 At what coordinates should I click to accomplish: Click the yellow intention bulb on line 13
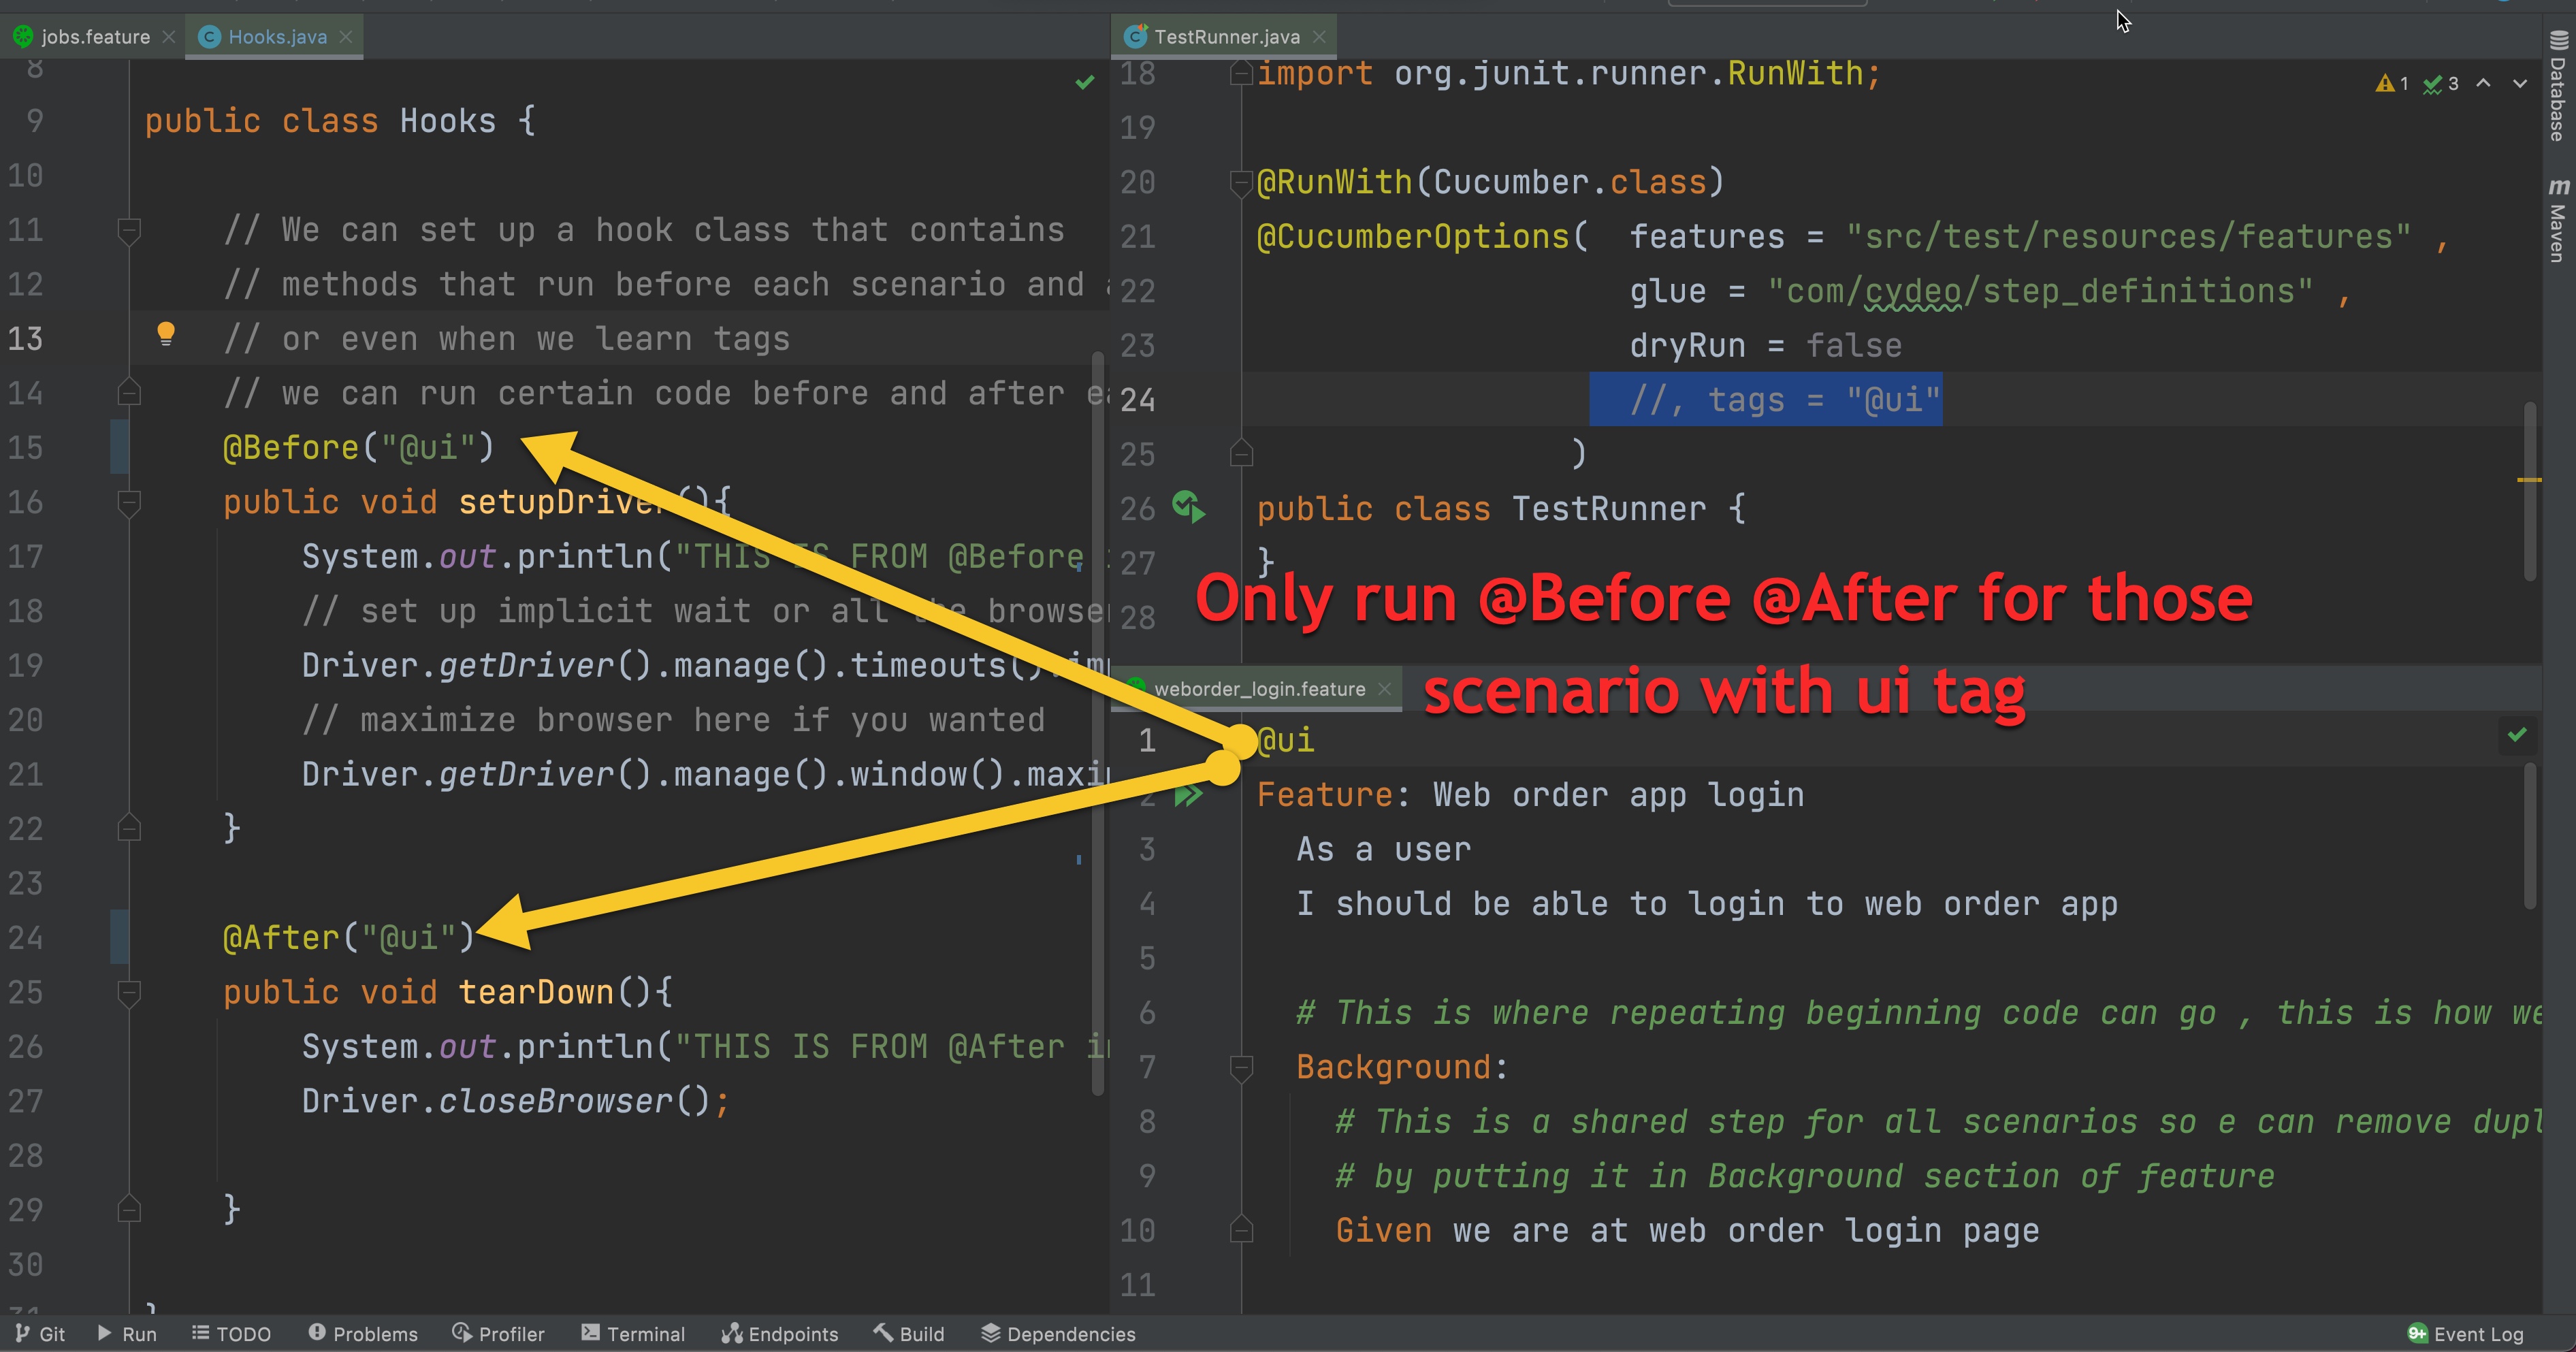(166, 334)
